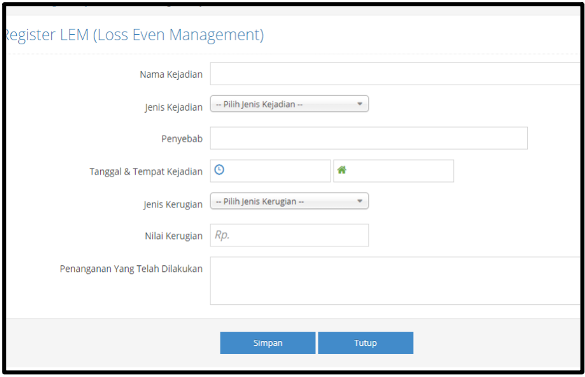Click the Simpan button
585x377 pixels.
[x=268, y=343]
